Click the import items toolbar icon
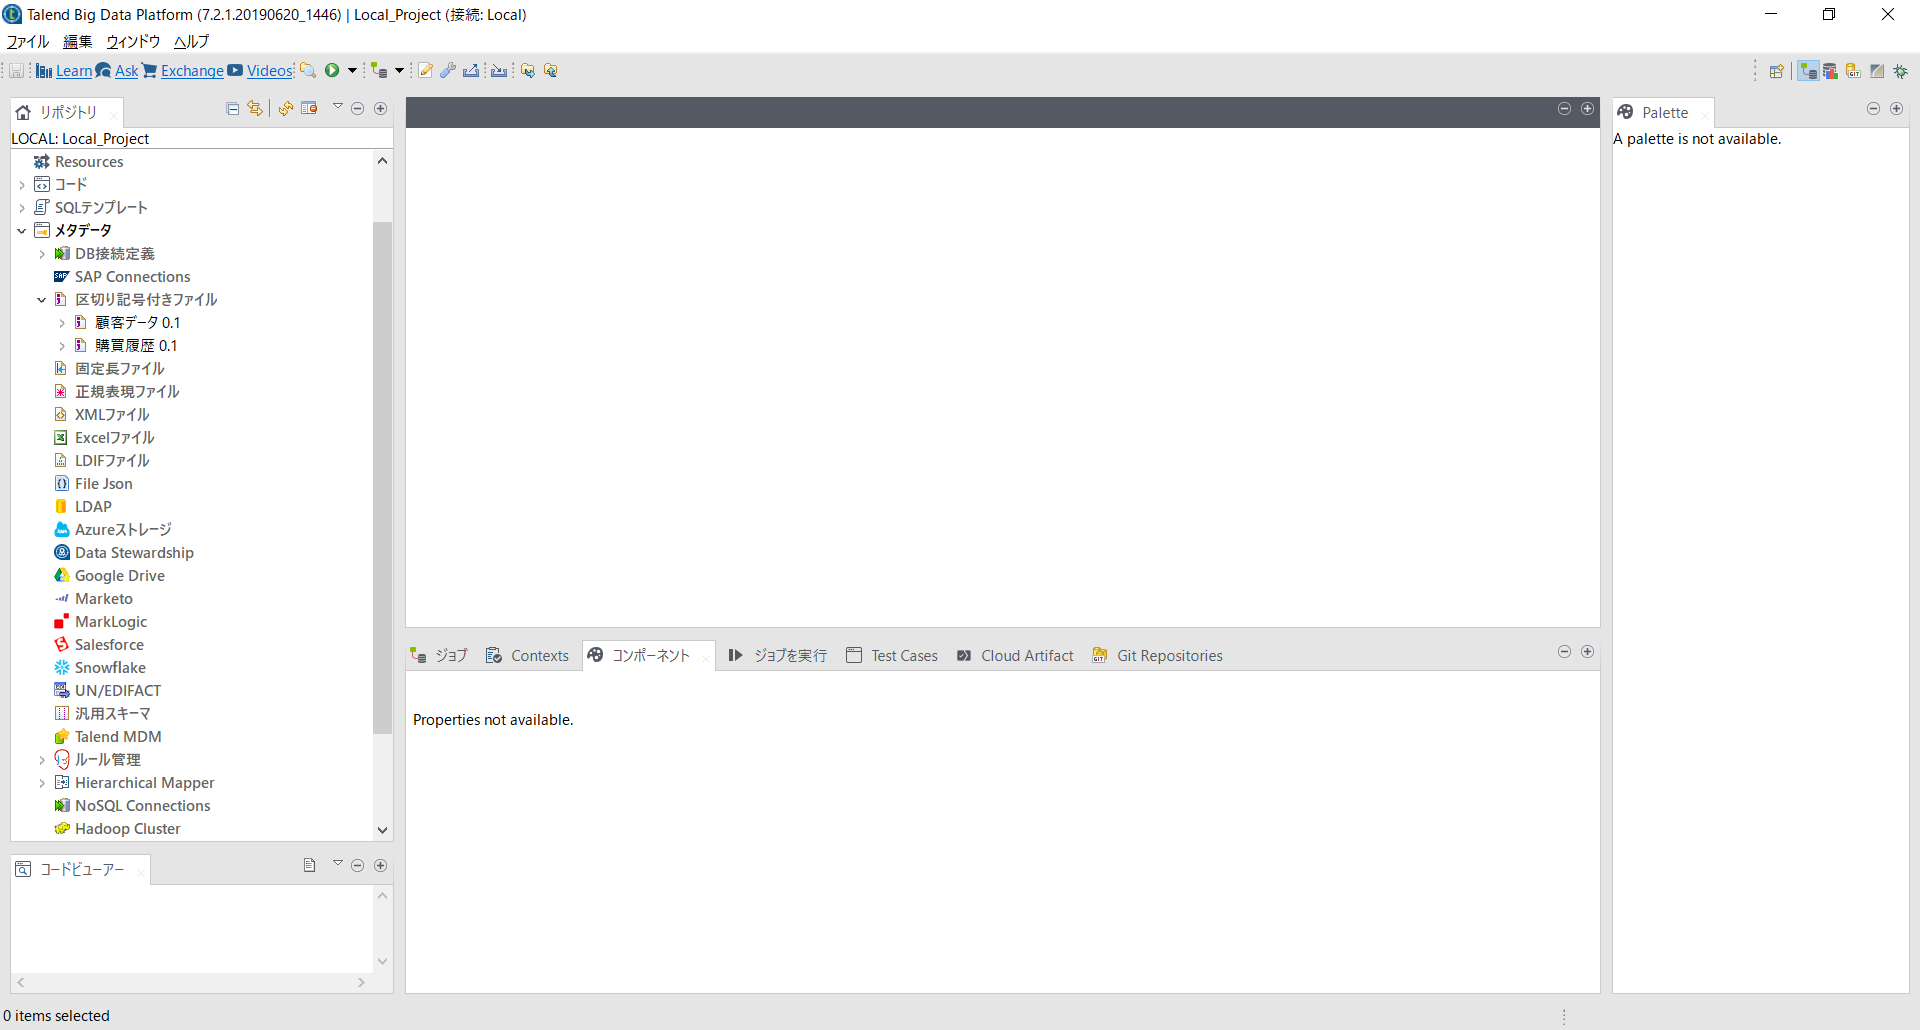The image size is (1920, 1030). point(499,71)
